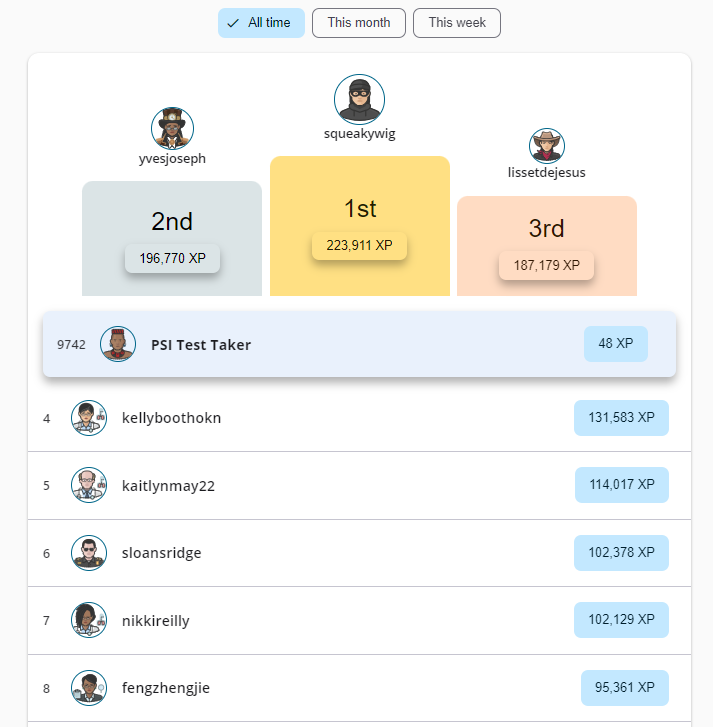Click sloansridge's sunglasses avatar

(x=89, y=553)
